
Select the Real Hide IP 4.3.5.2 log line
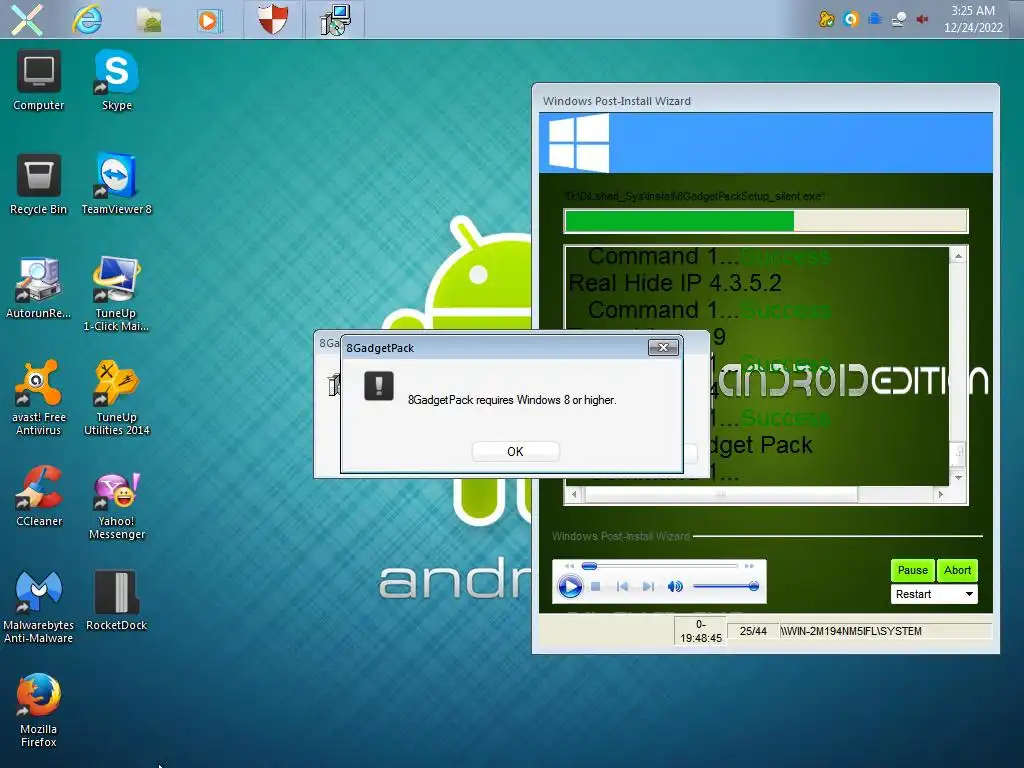(675, 283)
